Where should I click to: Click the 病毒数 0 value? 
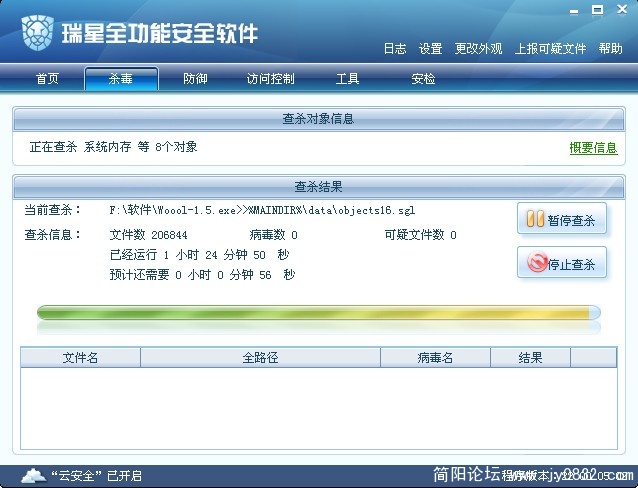tap(273, 235)
